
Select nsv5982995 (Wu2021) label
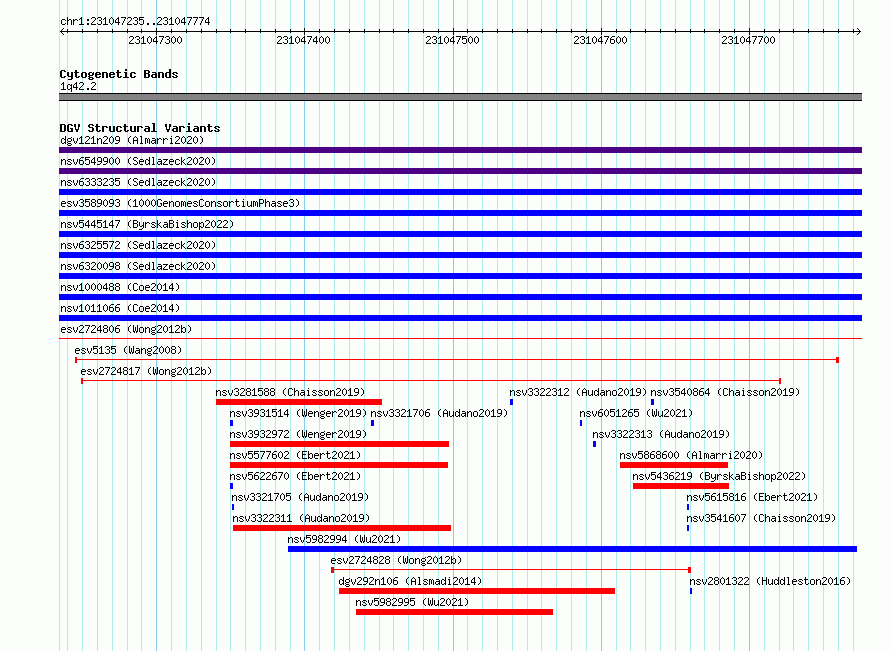[412, 602]
